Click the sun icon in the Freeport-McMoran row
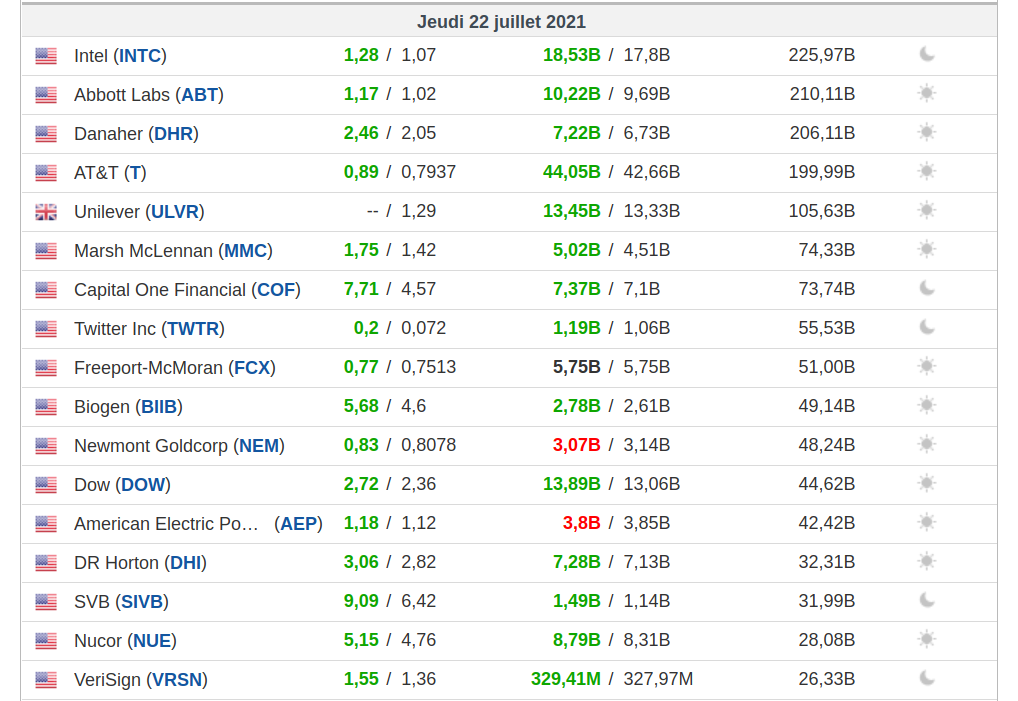The width and height of the screenshot is (1018, 701). [927, 366]
